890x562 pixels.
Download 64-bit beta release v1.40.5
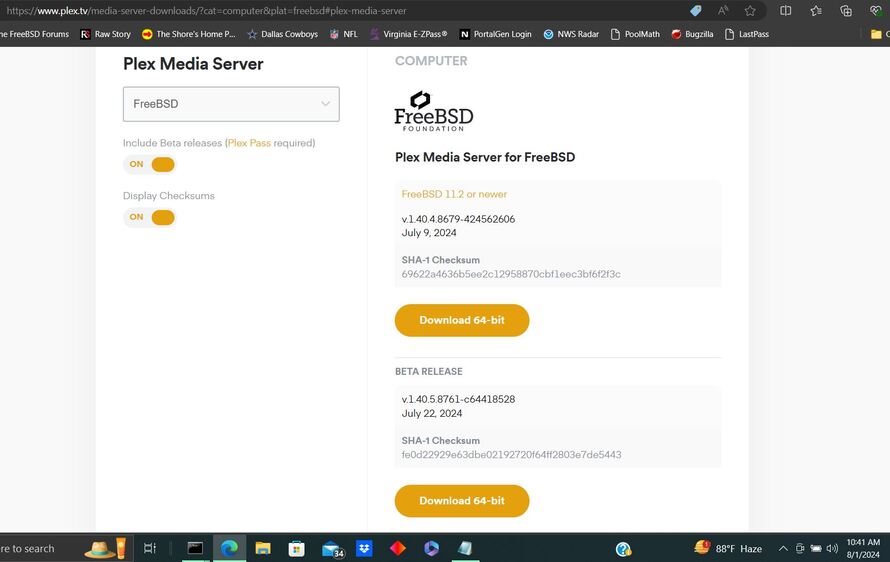(x=461, y=500)
